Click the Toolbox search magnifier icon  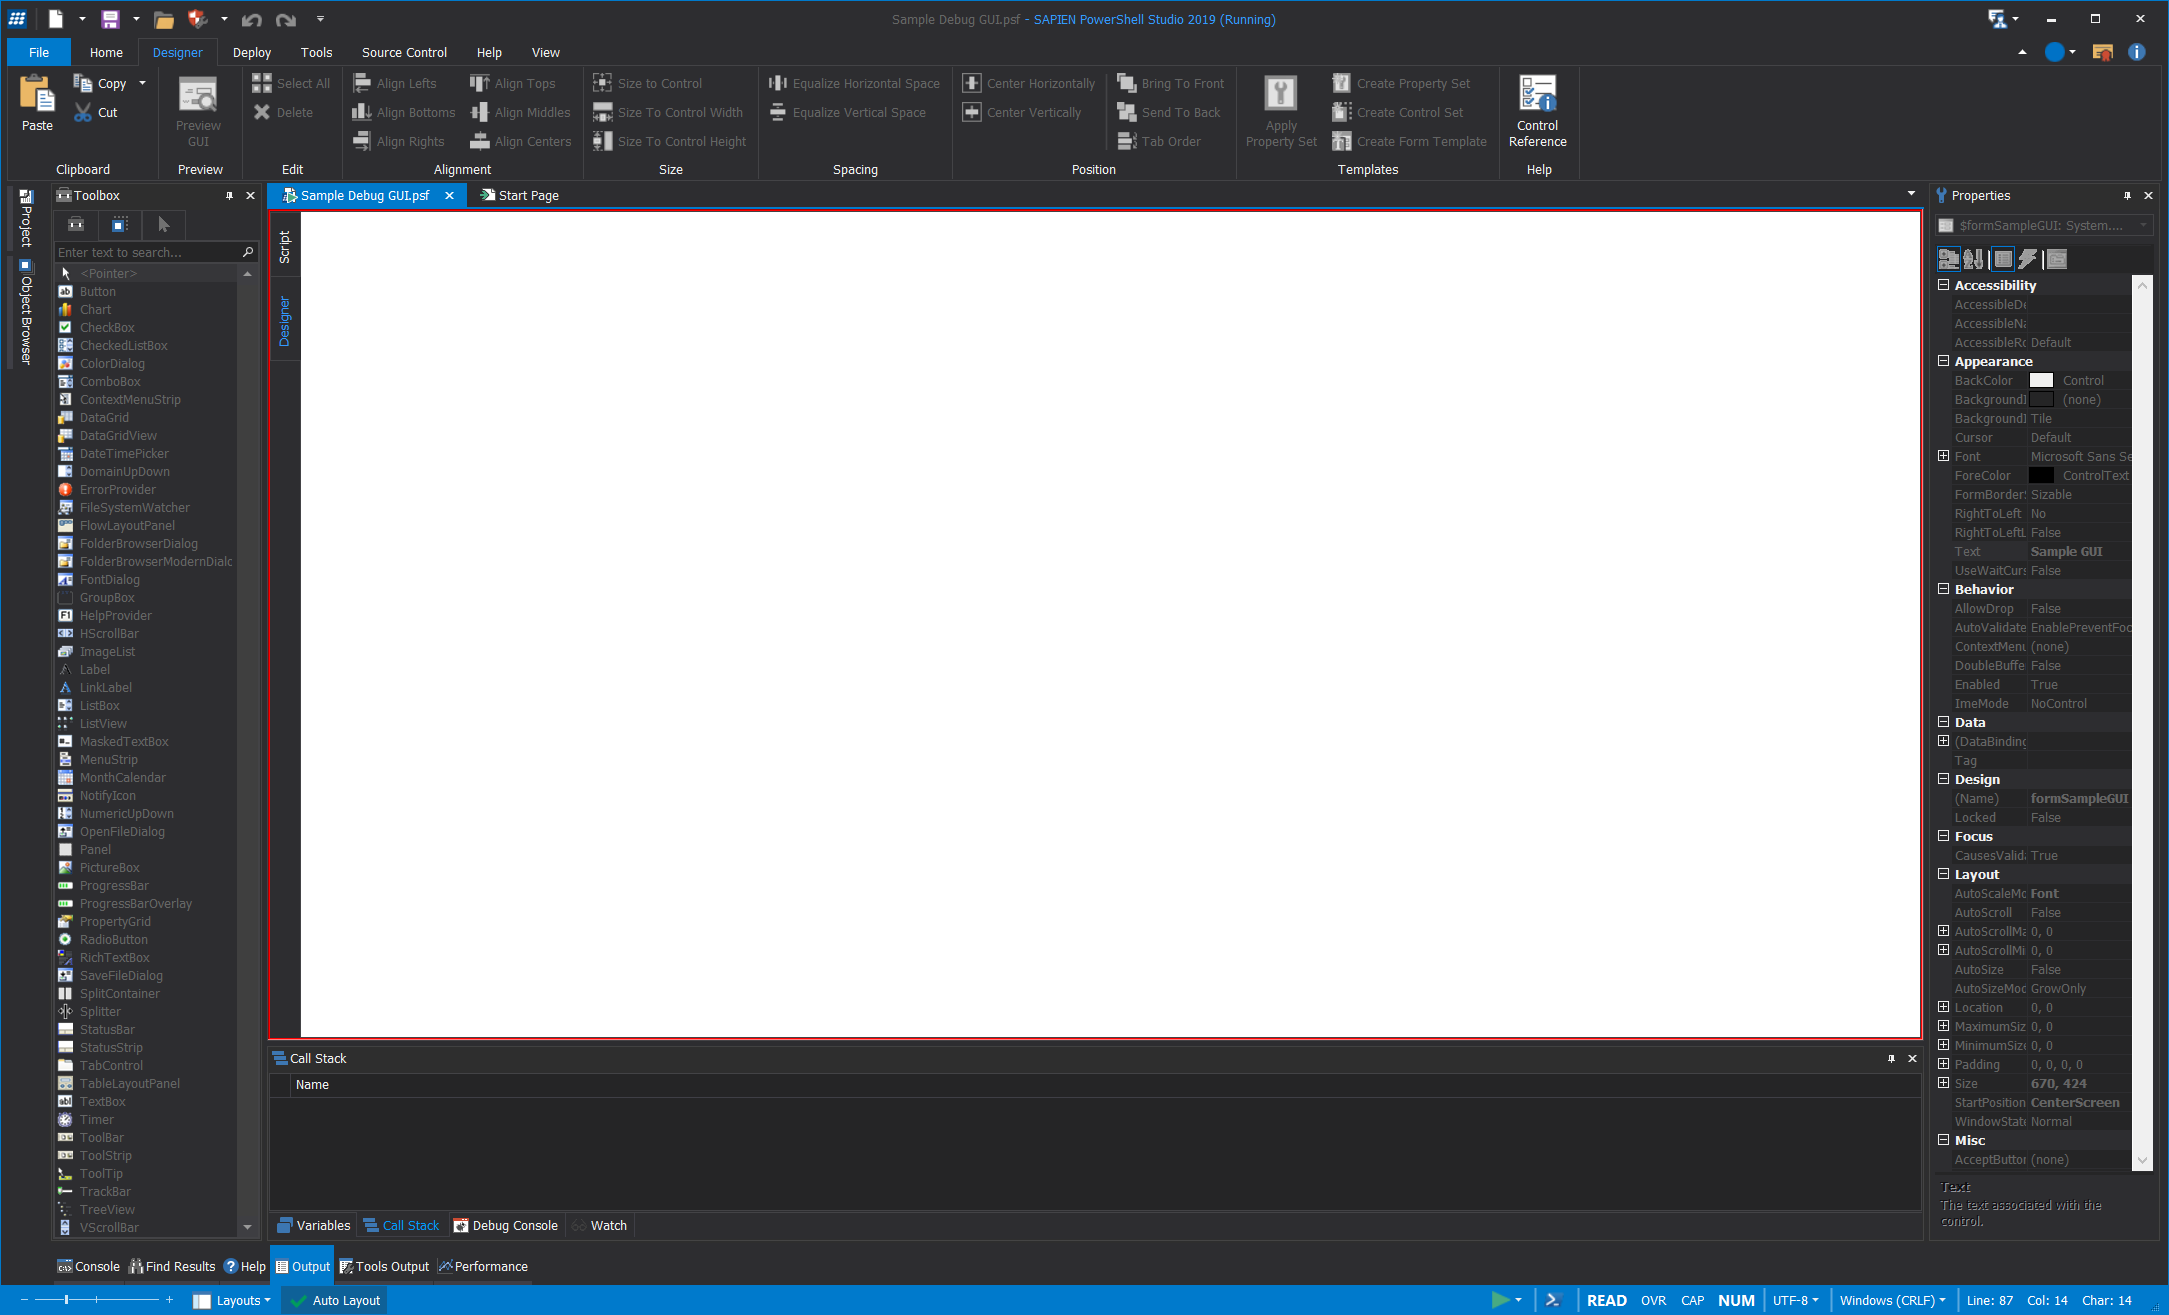248,252
